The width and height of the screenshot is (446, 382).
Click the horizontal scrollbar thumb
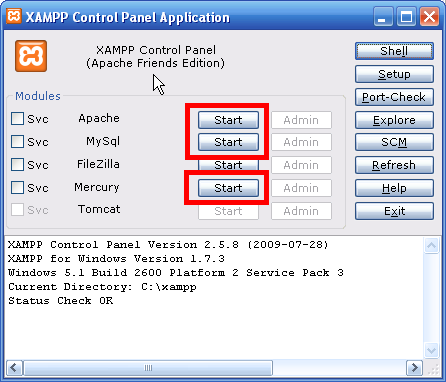[x=148, y=368]
